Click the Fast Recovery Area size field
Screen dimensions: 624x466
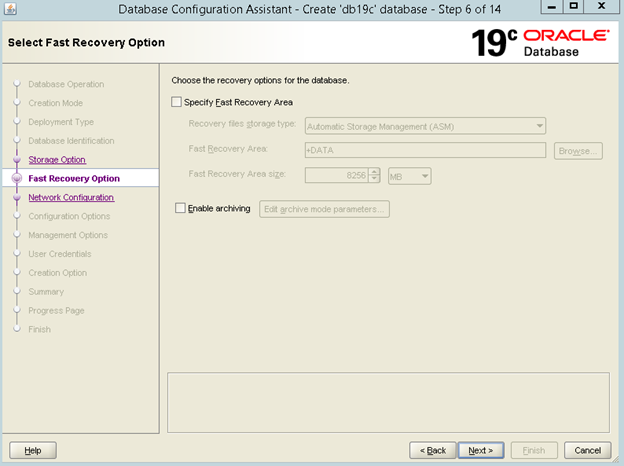(337, 175)
